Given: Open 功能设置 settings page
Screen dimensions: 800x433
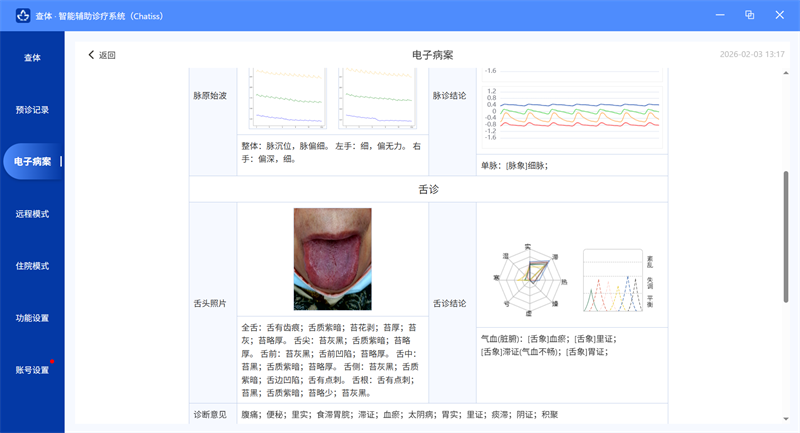Looking at the screenshot, I should (32, 318).
